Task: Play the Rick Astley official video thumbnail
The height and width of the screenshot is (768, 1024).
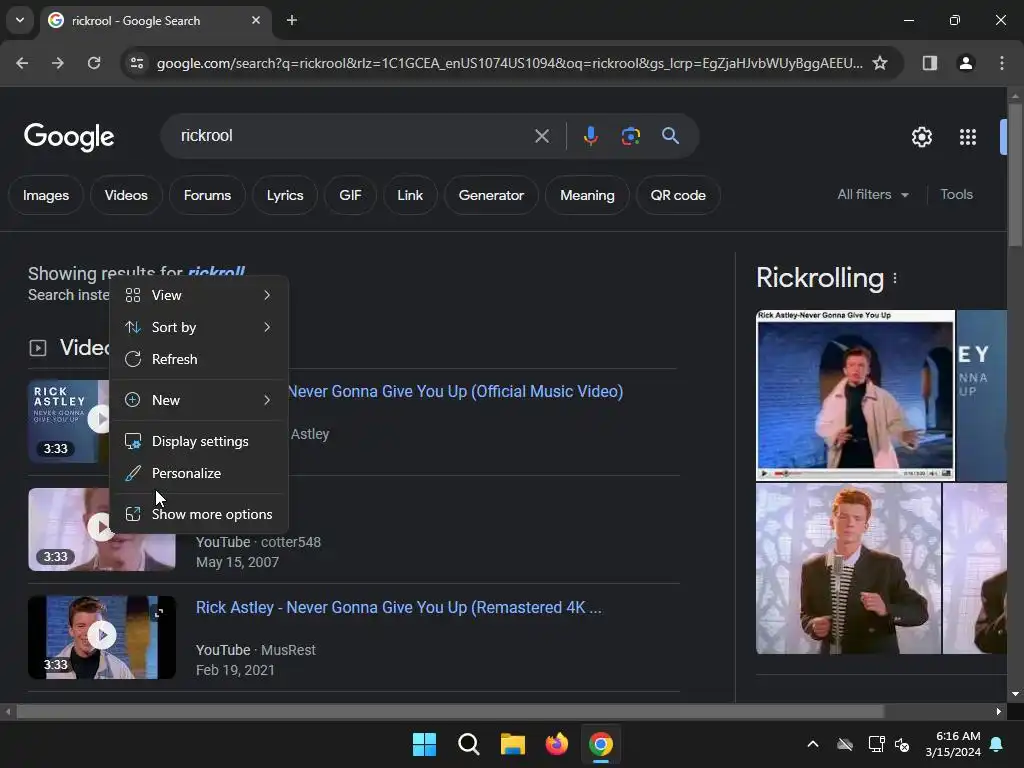Action: click(68, 421)
